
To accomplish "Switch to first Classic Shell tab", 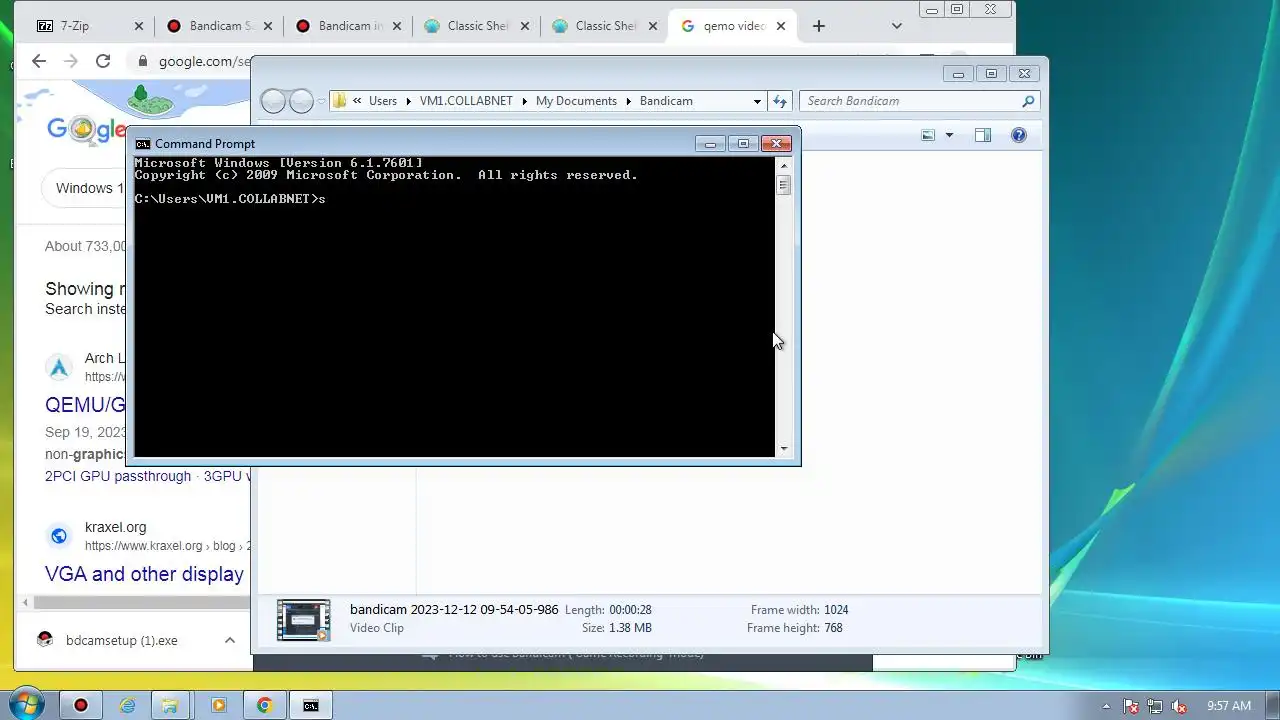I will pyautogui.click(x=476, y=26).
